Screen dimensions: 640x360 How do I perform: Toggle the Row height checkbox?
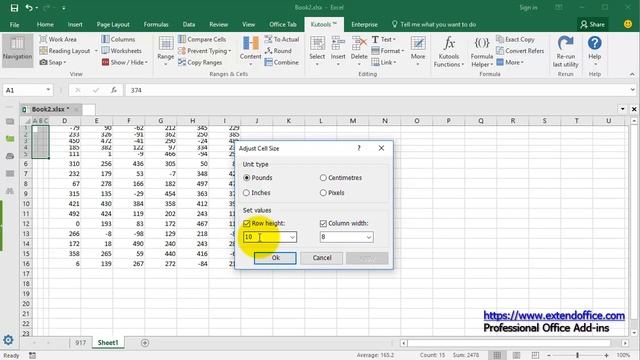pyautogui.click(x=247, y=223)
